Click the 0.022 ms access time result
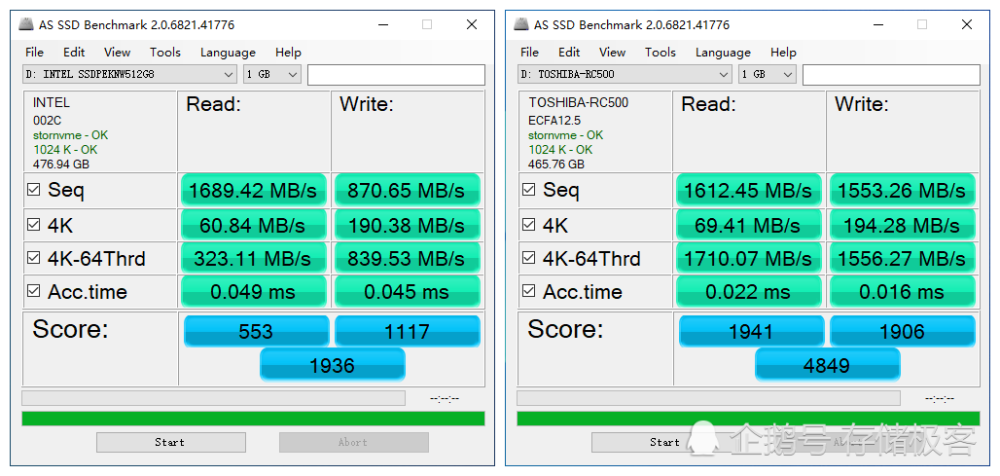This screenshot has width=1000, height=476. point(749,292)
